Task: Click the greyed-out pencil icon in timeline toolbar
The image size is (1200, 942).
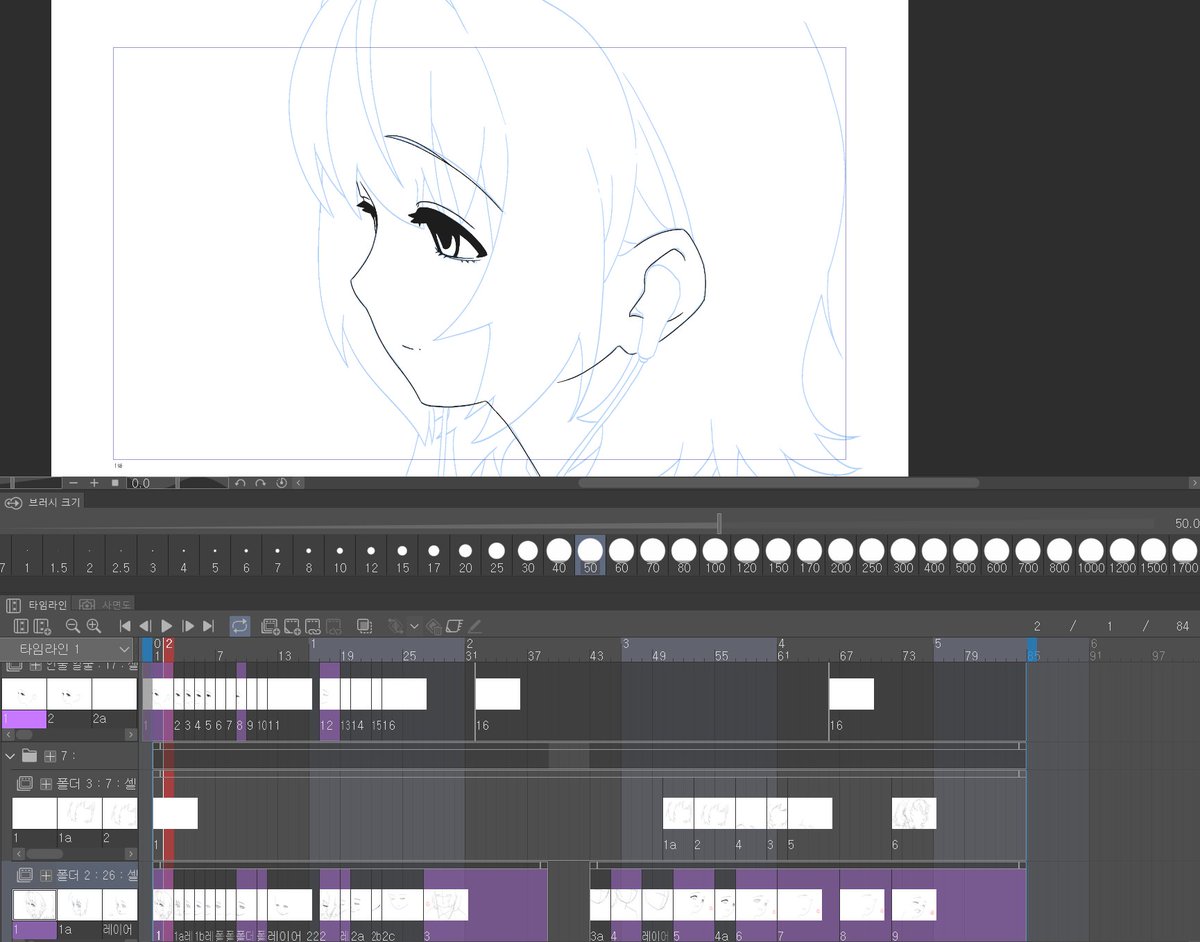Action: pos(475,626)
